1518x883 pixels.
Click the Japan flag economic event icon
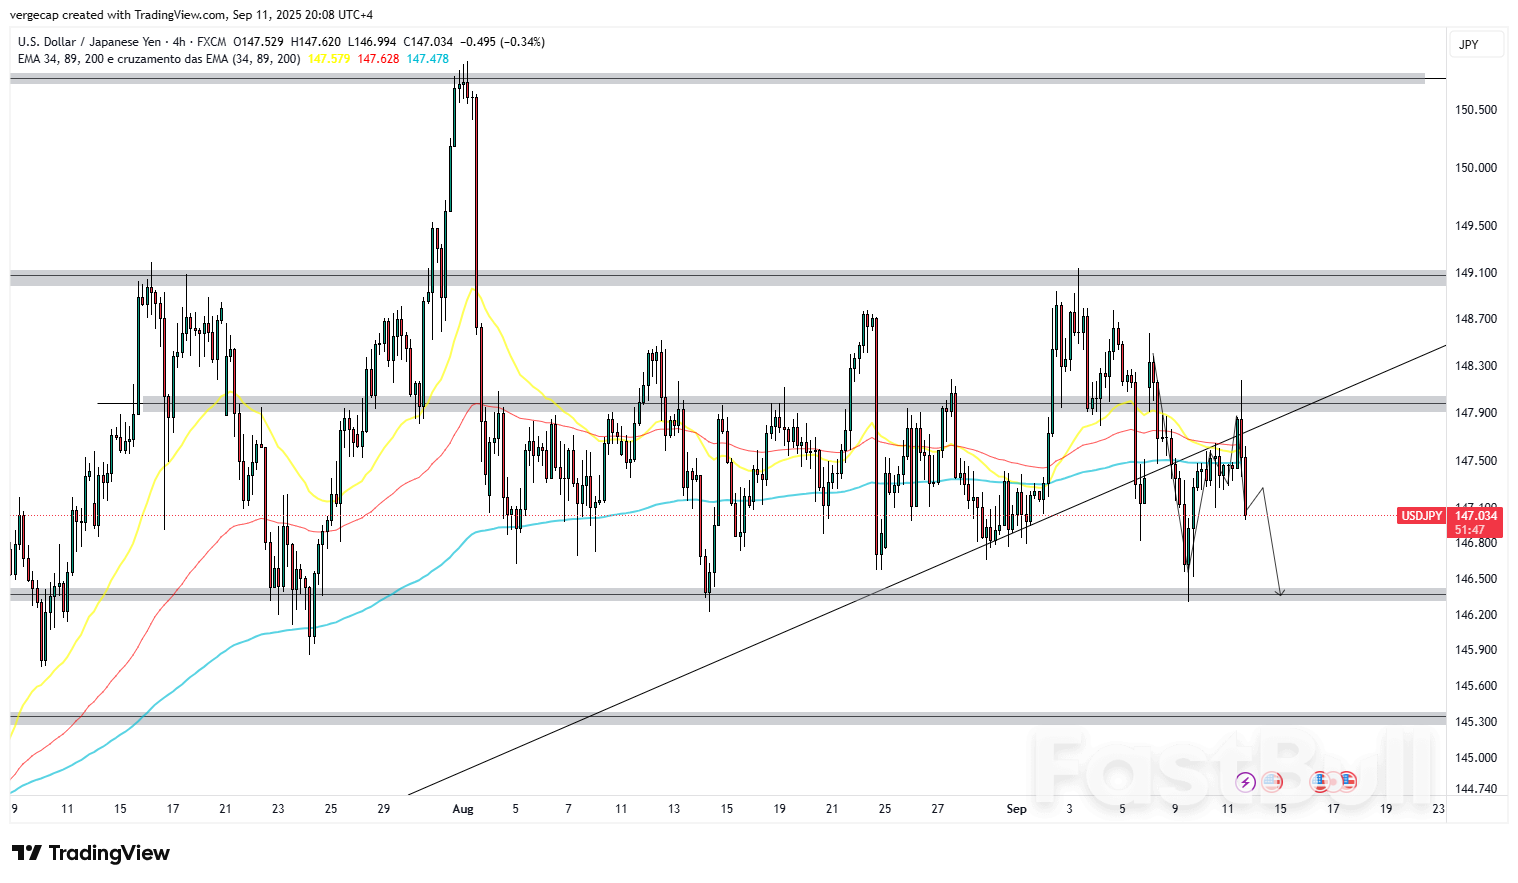click(1333, 782)
